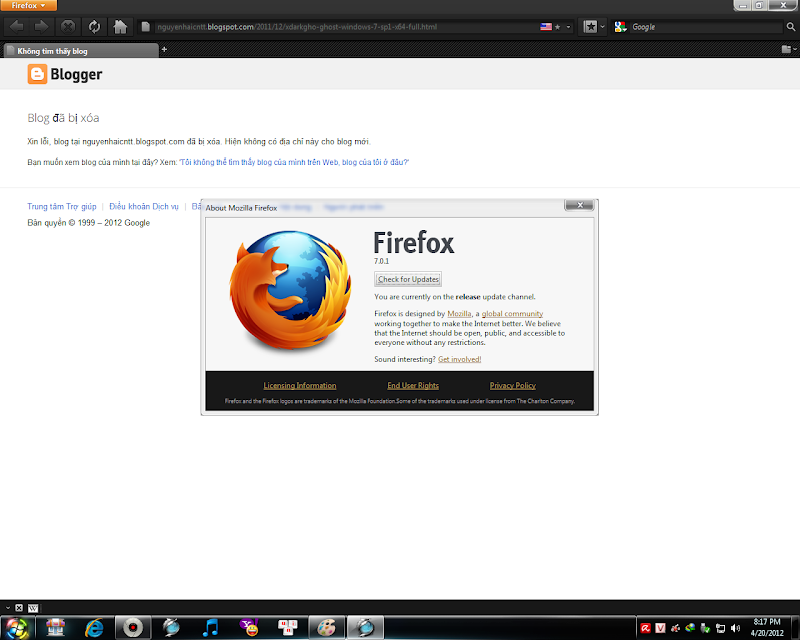800x640 pixels.
Task: Follow the Get involved! link
Action: pyautogui.click(x=459, y=359)
